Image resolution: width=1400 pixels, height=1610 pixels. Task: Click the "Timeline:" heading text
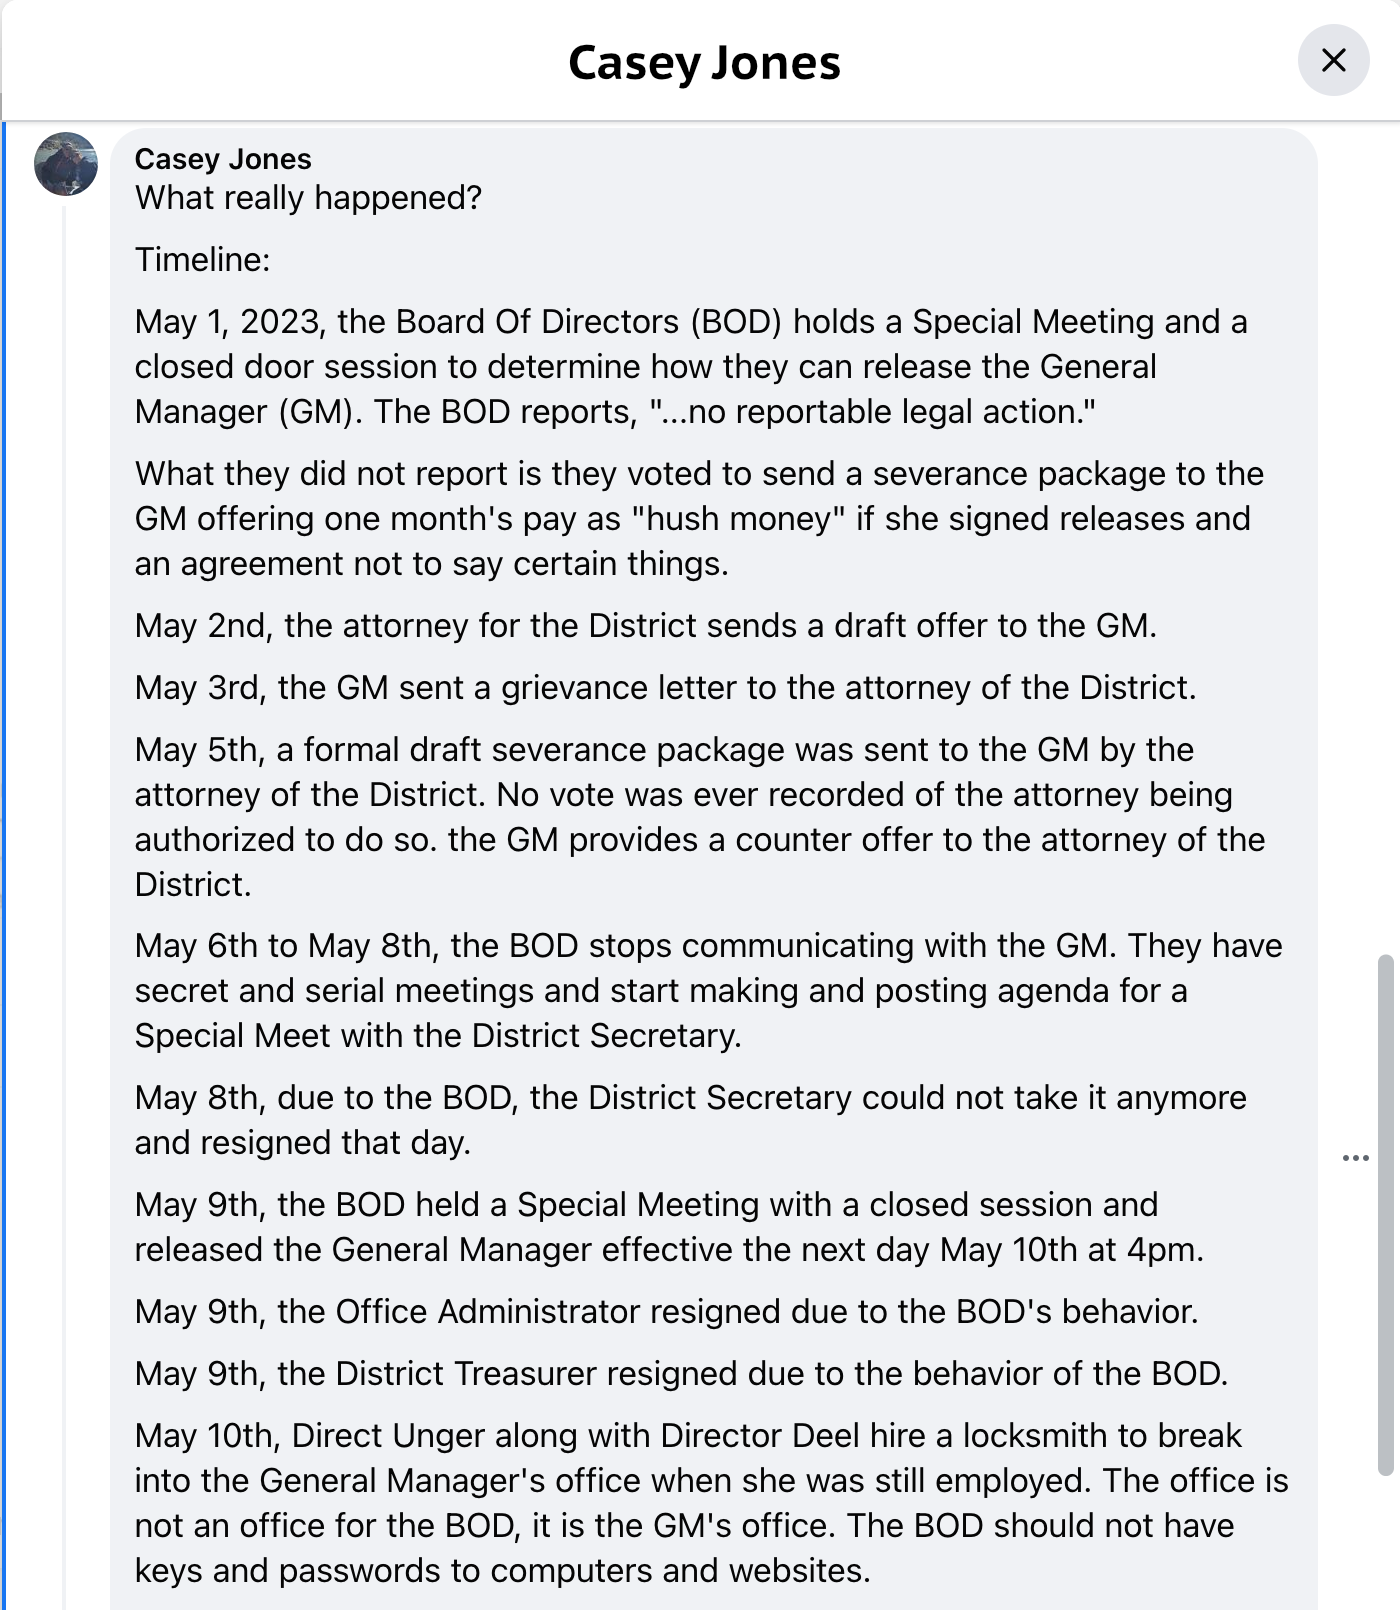coord(203,260)
